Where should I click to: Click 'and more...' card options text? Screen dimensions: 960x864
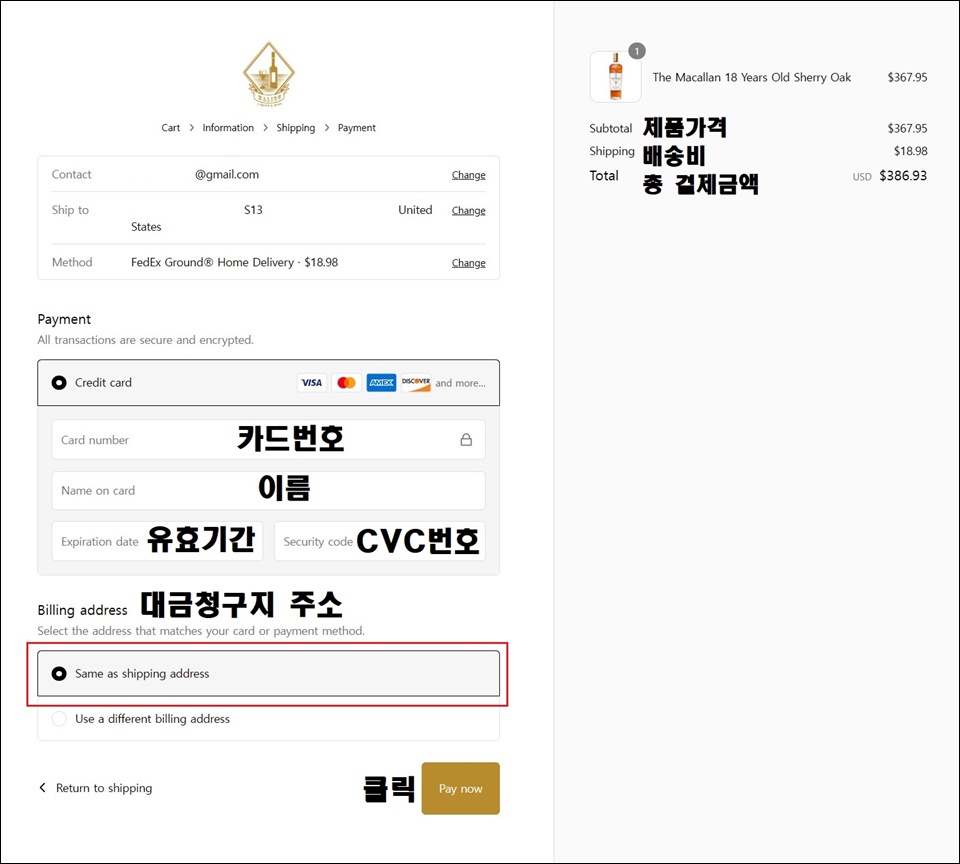pos(460,383)
